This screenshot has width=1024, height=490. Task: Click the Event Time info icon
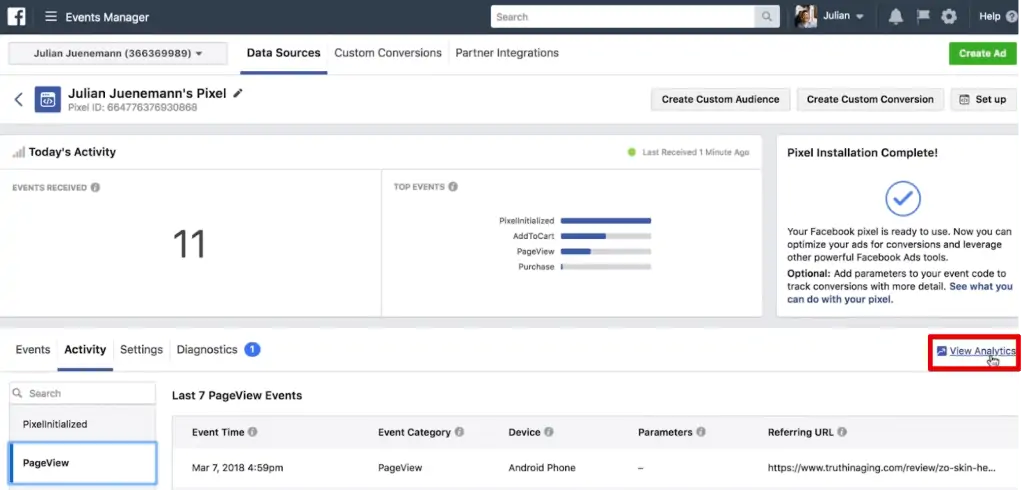pyautogui.click(x=253, y=432)
